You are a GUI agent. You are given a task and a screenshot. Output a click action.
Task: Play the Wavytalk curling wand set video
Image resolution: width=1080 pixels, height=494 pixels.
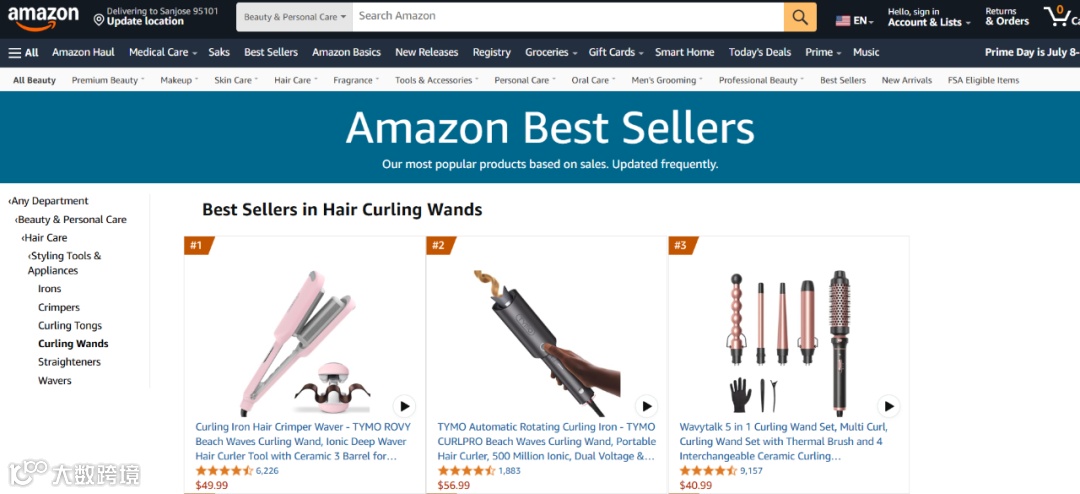point(889,406)
